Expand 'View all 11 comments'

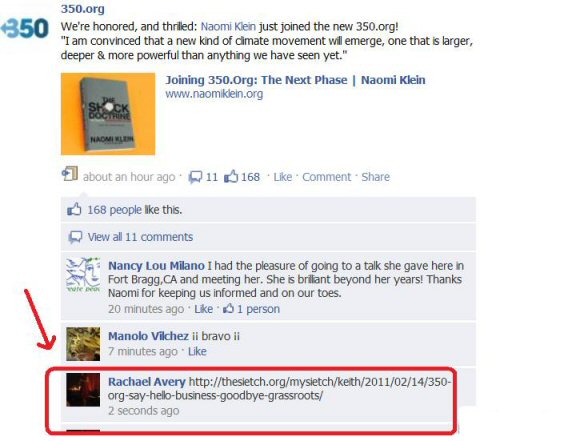[x=140, y=237]
